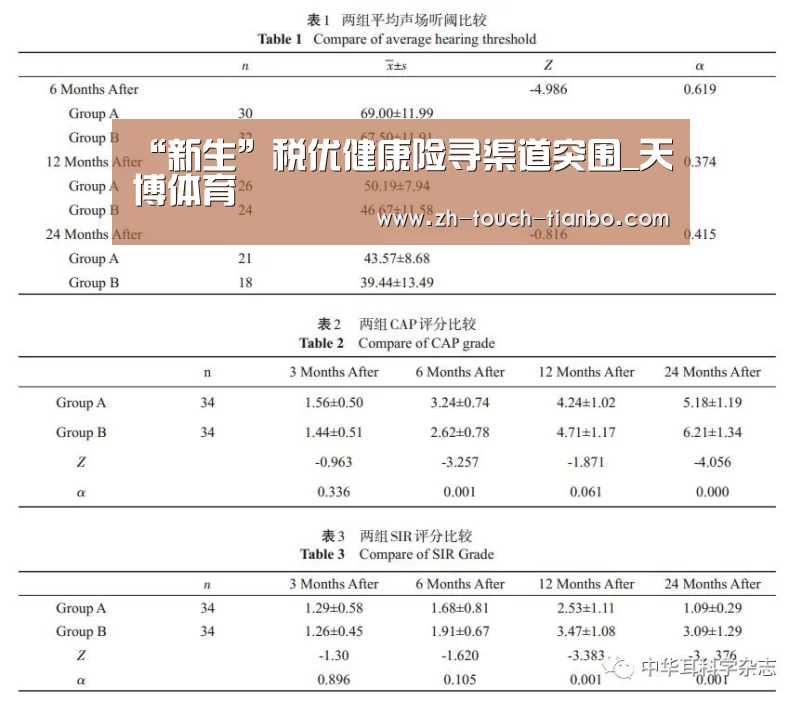Click the cell '3.09±1.29'

(712, 631)
